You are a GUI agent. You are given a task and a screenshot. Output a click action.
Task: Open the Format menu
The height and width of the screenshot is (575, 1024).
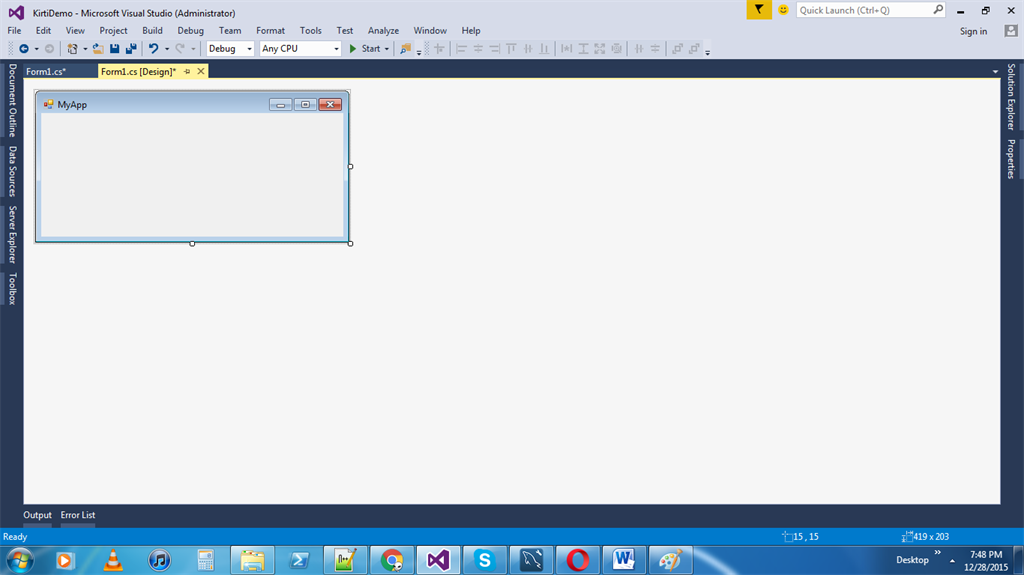click(x=270, y=31)
